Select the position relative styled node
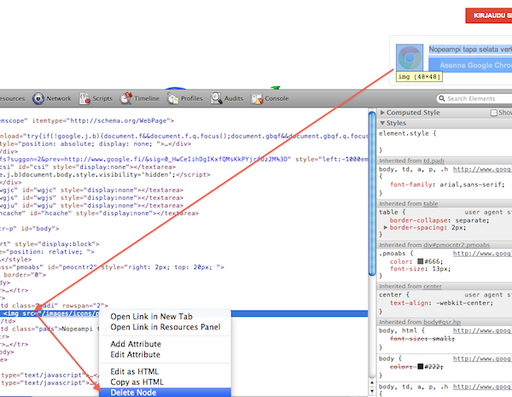 coord(47,252)
